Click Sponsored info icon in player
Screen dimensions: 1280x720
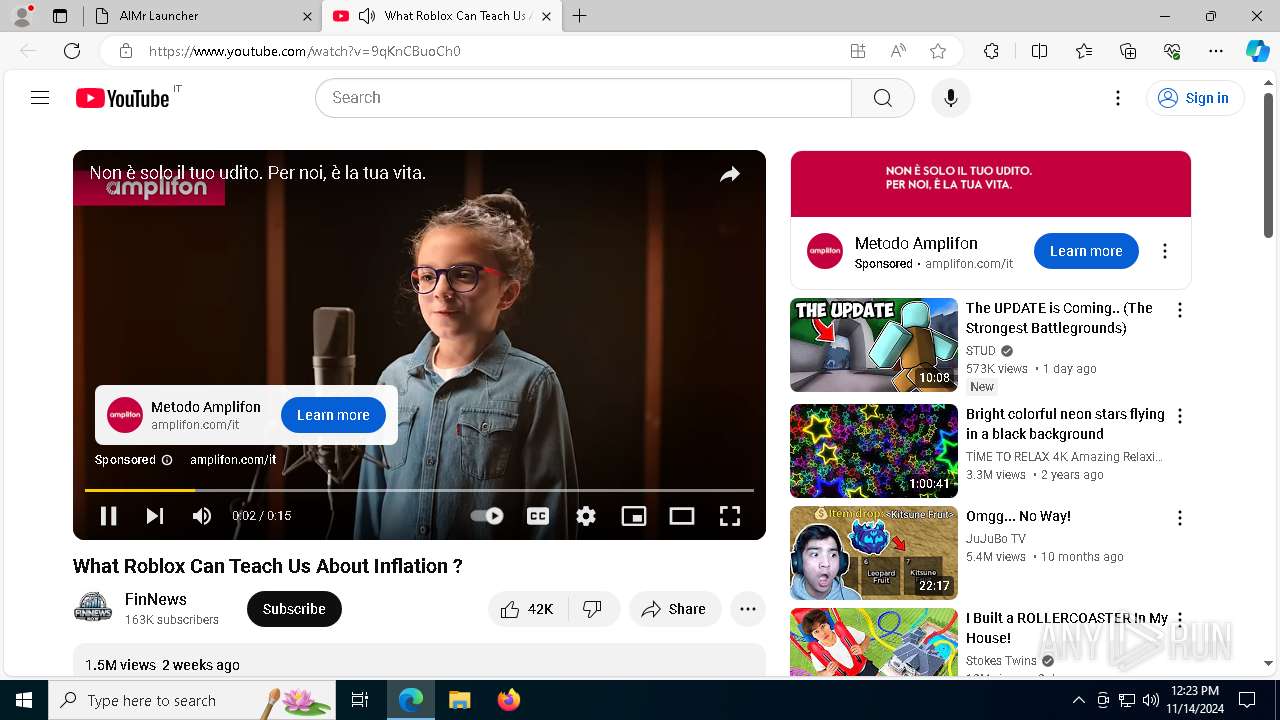coord(167,460)
